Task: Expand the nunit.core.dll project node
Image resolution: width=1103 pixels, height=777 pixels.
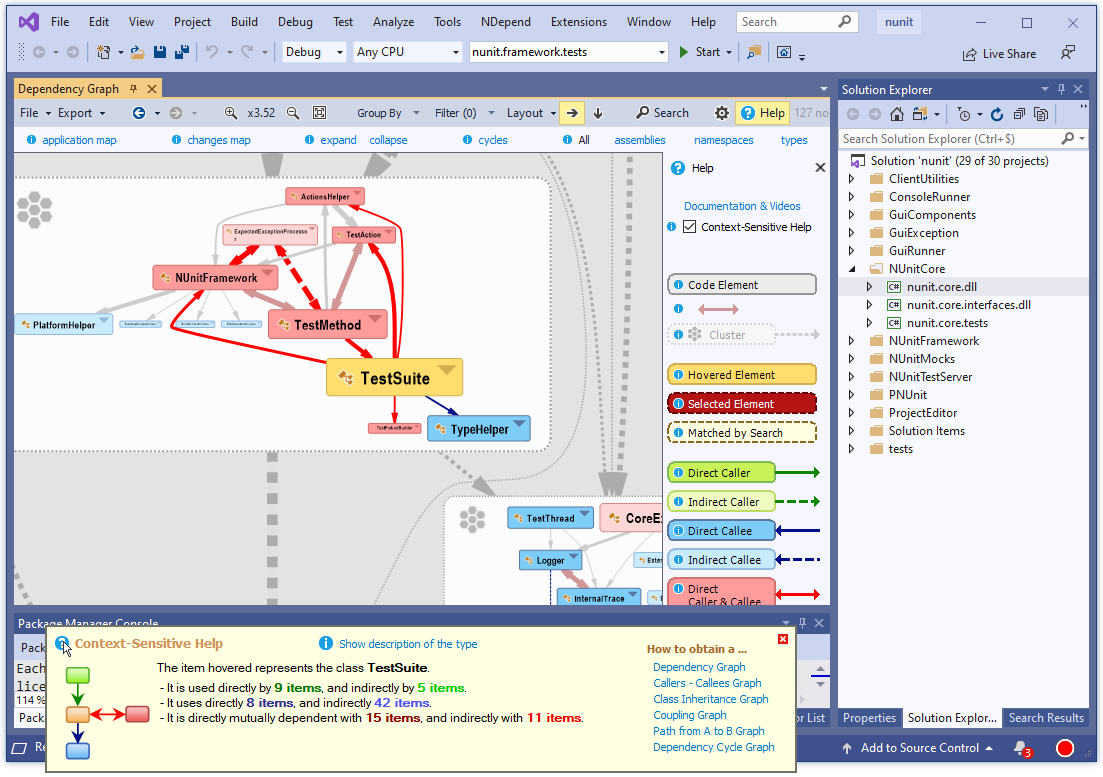Action: click(869, 287)
